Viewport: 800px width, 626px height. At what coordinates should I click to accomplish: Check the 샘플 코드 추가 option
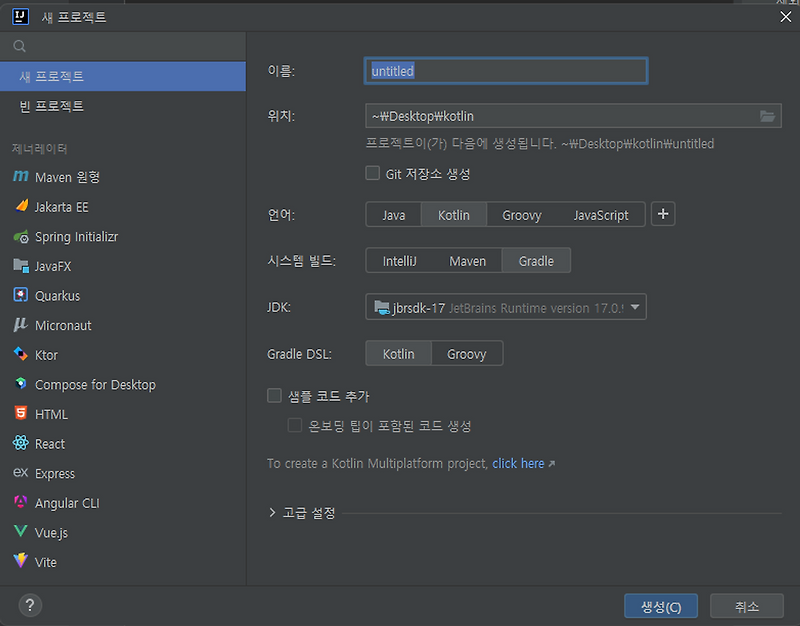(x=274, y=395)
